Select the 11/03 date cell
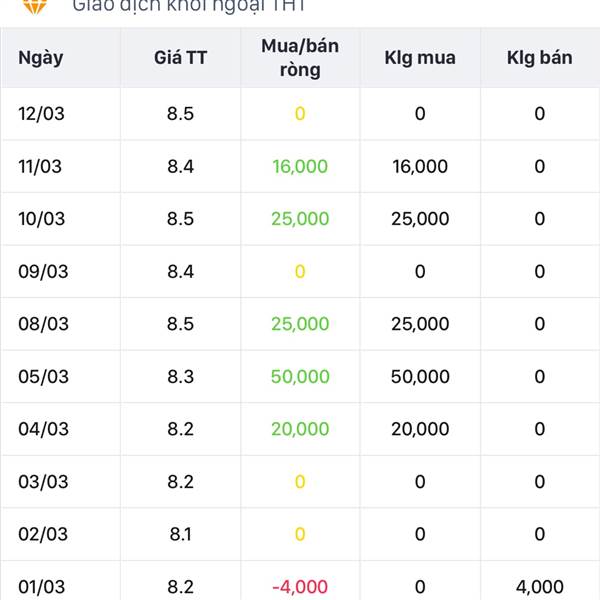 [x=40, y=166]
